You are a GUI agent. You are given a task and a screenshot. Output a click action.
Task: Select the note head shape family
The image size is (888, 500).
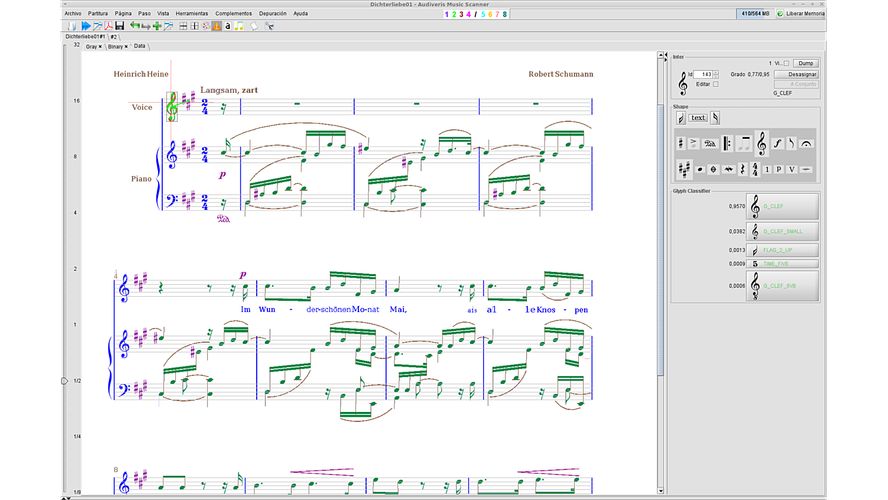700,169
